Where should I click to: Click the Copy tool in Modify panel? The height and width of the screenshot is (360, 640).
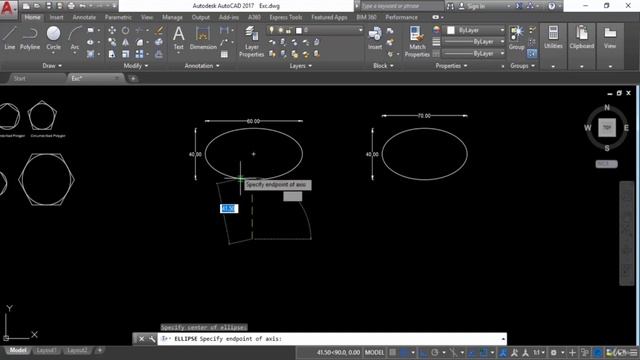112,42
